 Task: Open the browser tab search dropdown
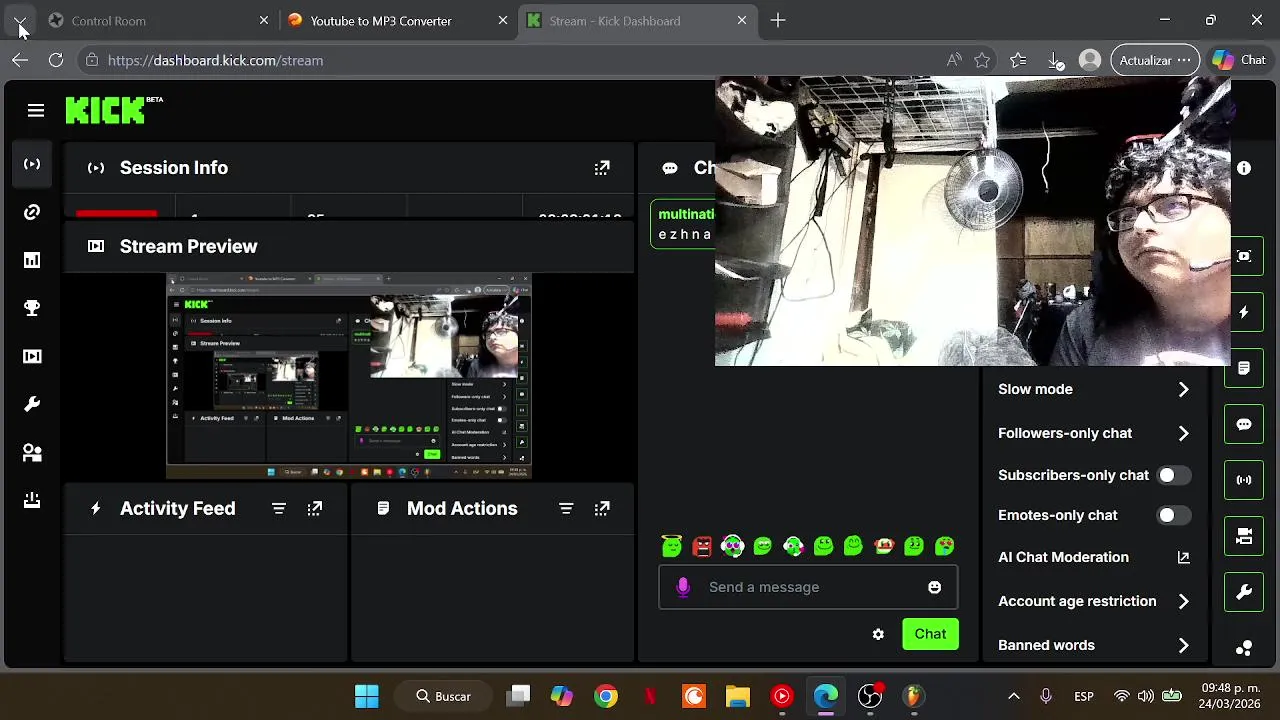tap(20, 20)
